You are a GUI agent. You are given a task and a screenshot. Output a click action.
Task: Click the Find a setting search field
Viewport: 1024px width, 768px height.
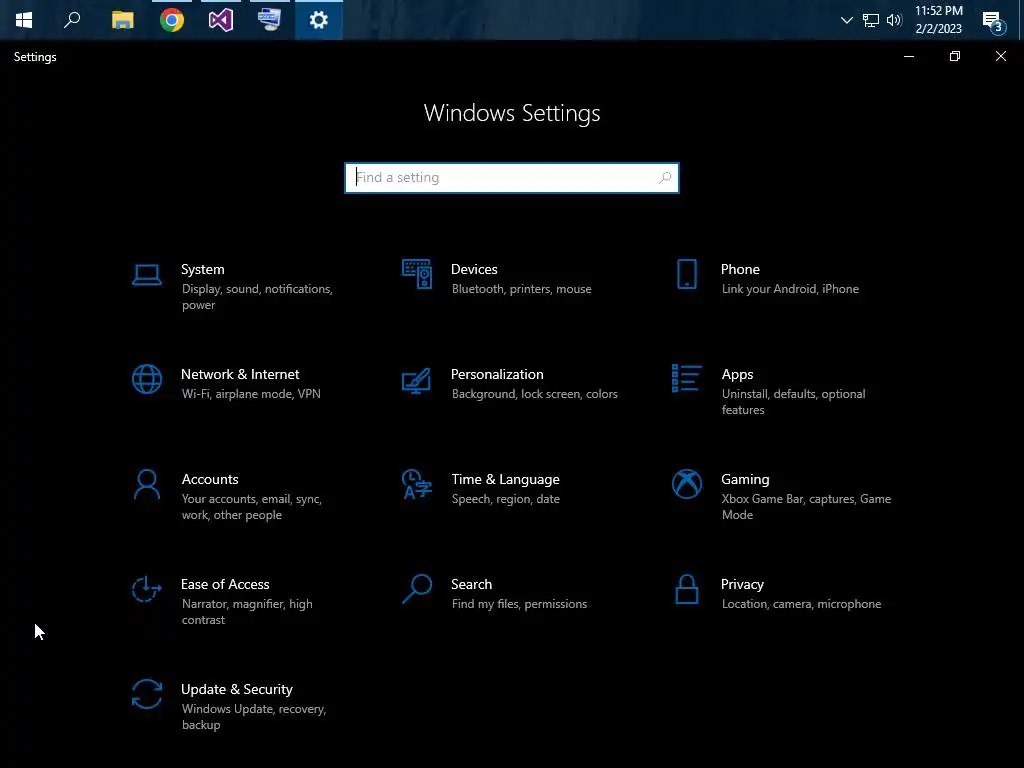point(512,178)
